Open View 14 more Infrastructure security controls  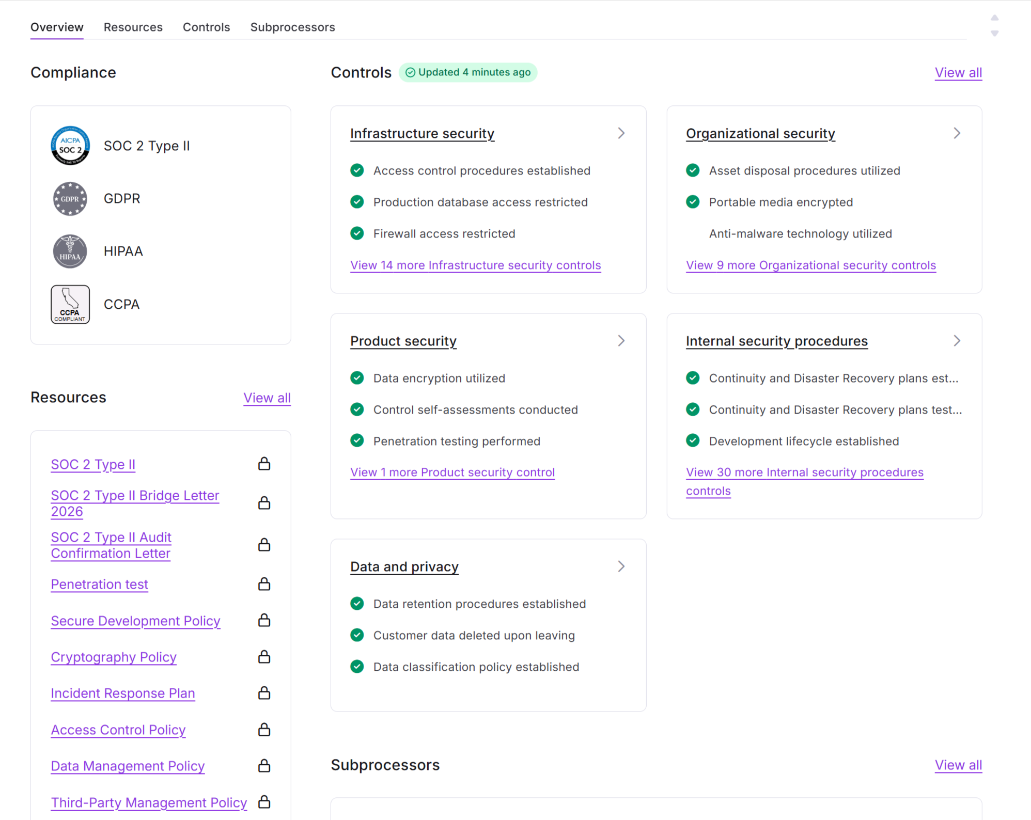(475, 265)
